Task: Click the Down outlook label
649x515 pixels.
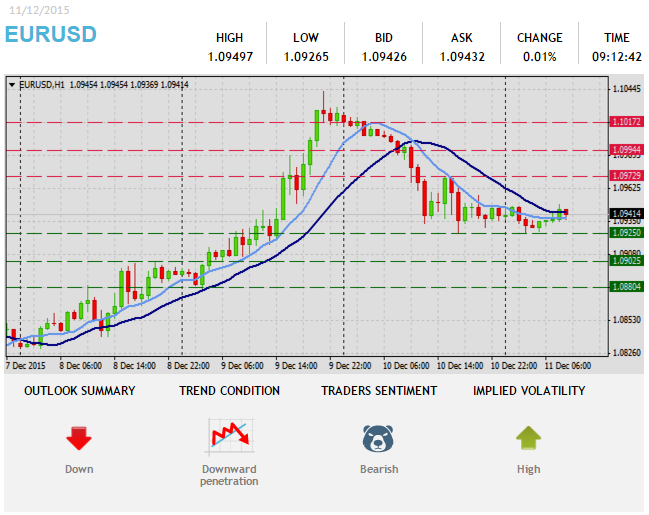Action: pyautogui.click(x=79, y=469)
